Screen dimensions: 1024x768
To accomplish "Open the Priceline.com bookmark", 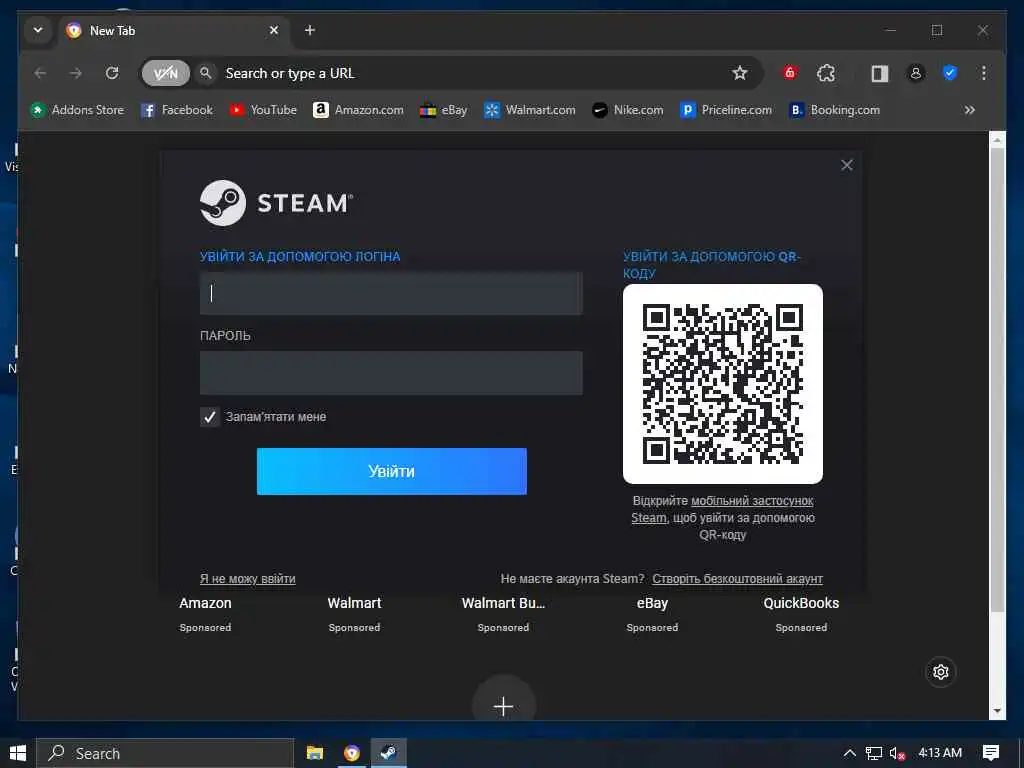I will (726, 110).
